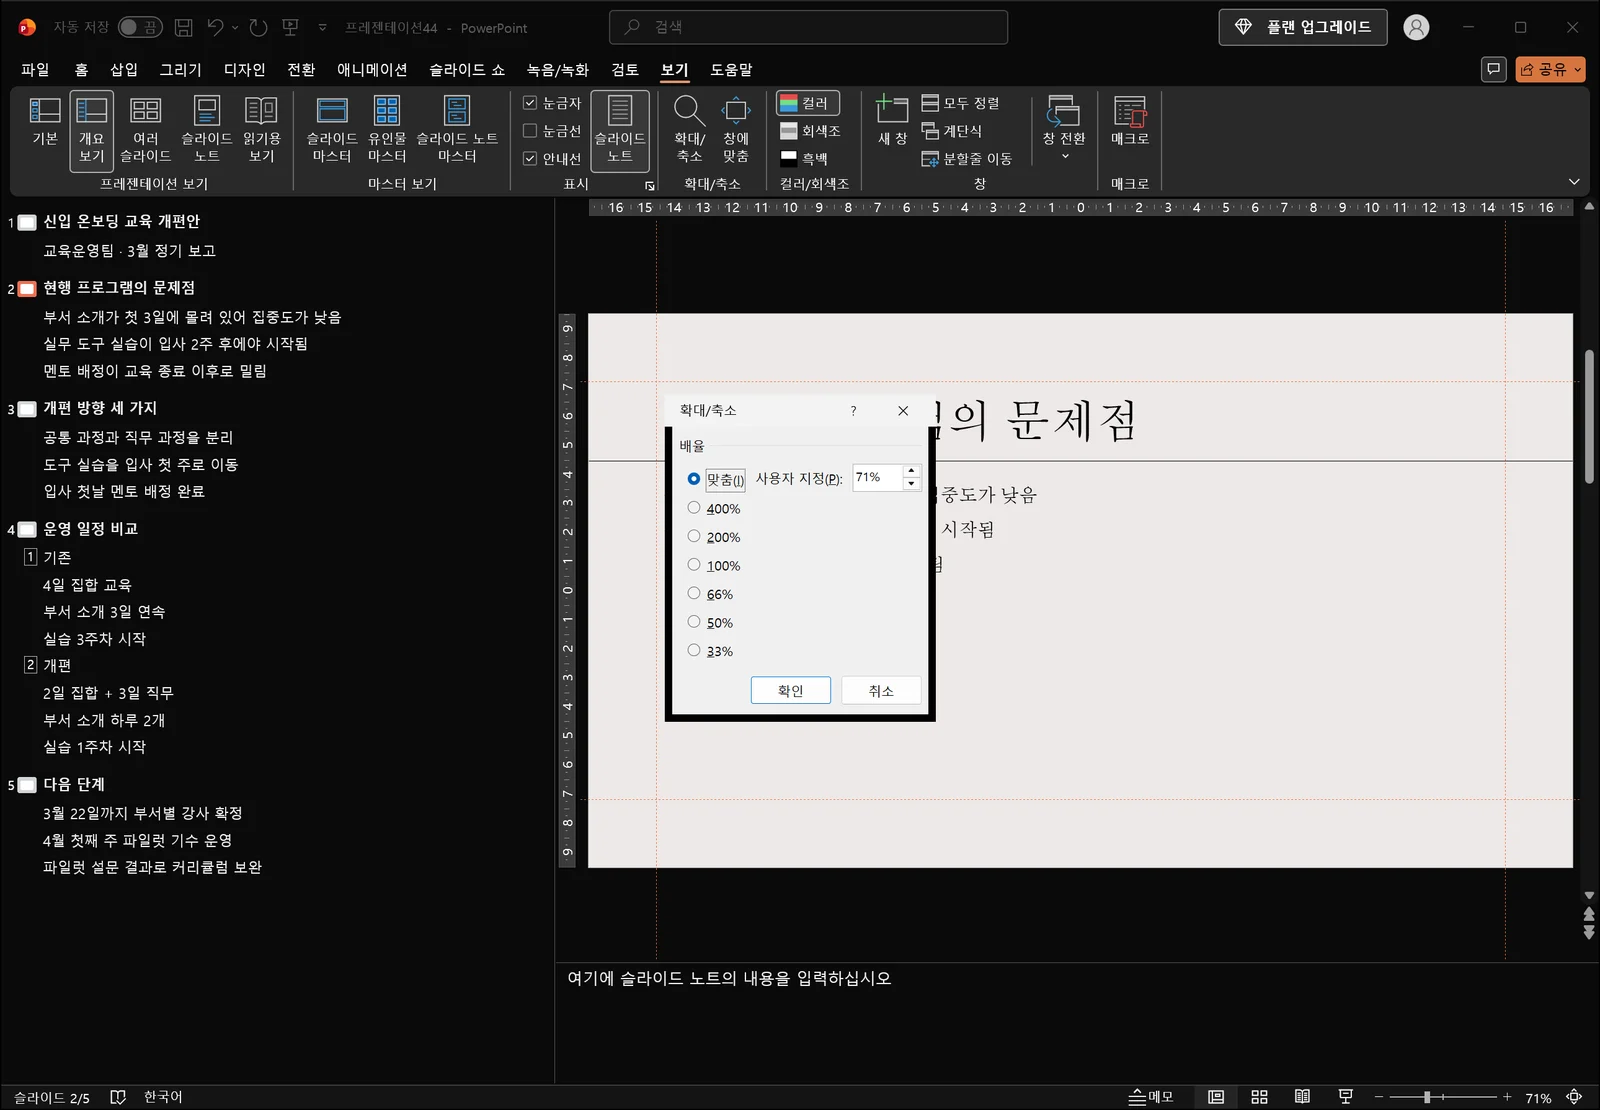Select Color (컬러) view mode
This screenshot has height=1110, width=1600.
[x=807, y=103]
